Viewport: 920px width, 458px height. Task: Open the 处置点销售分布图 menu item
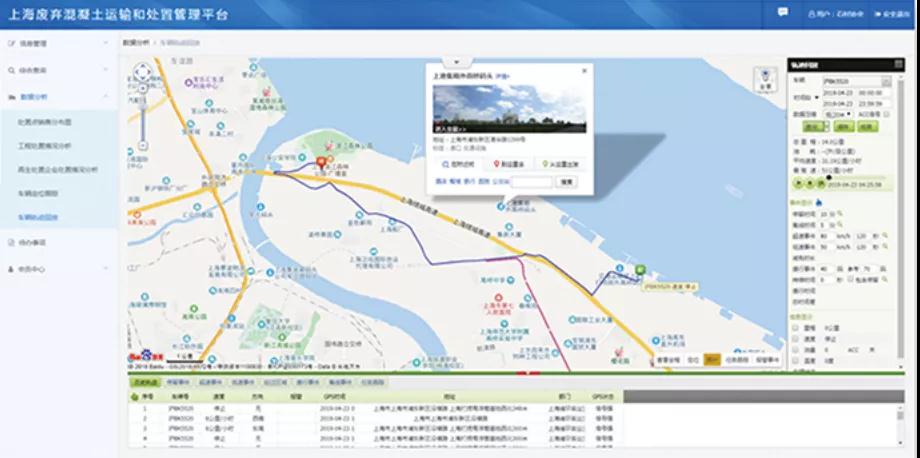[45, 121]
